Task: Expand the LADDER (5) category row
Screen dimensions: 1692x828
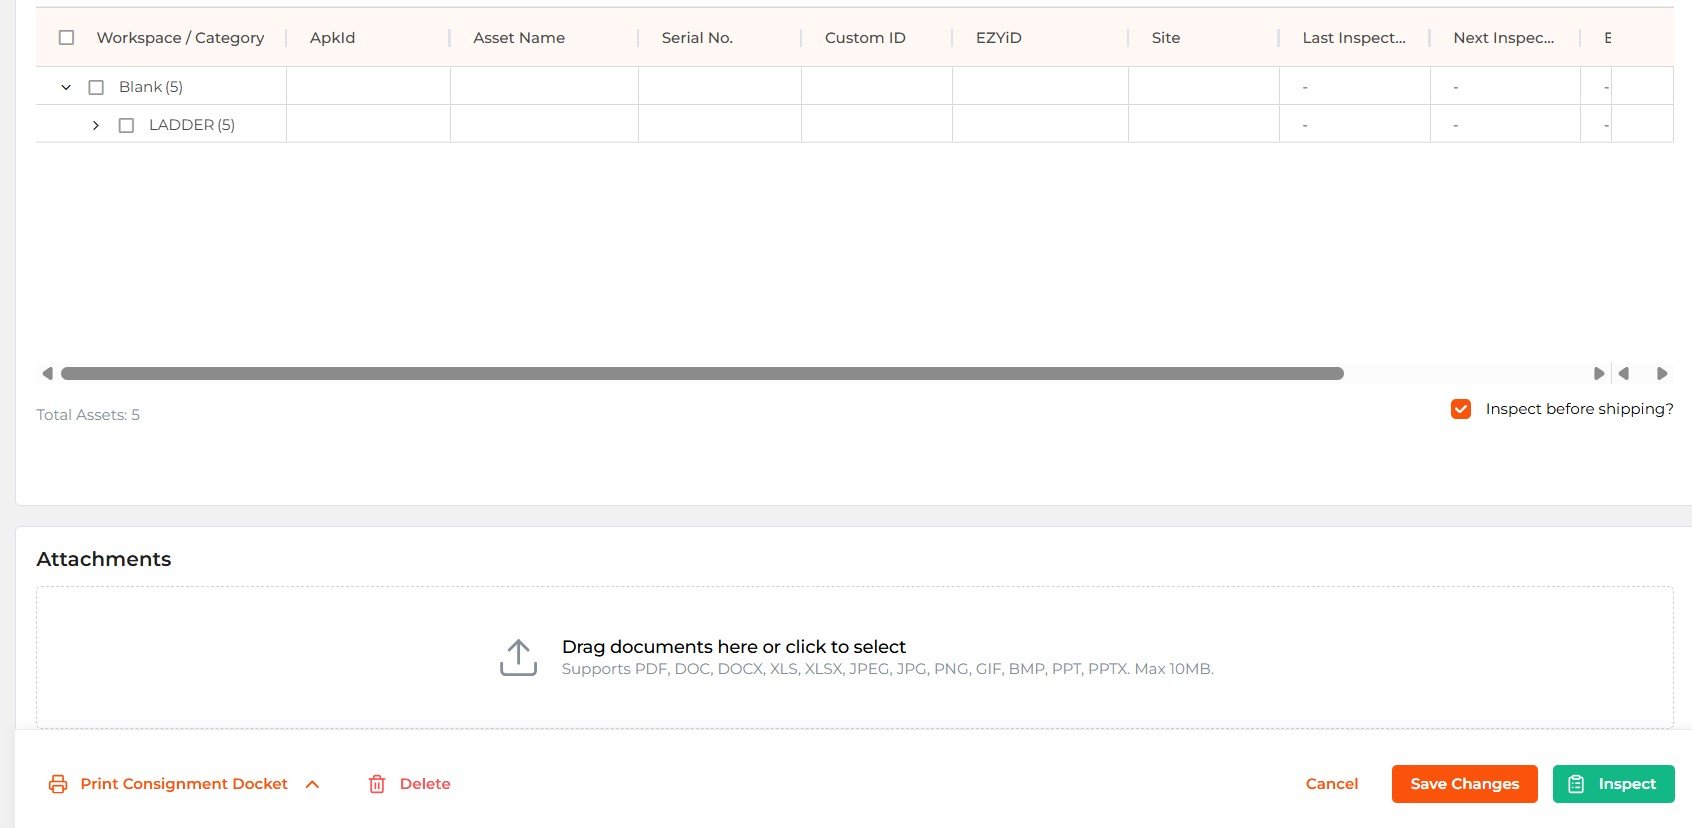Action: point(96,125)
